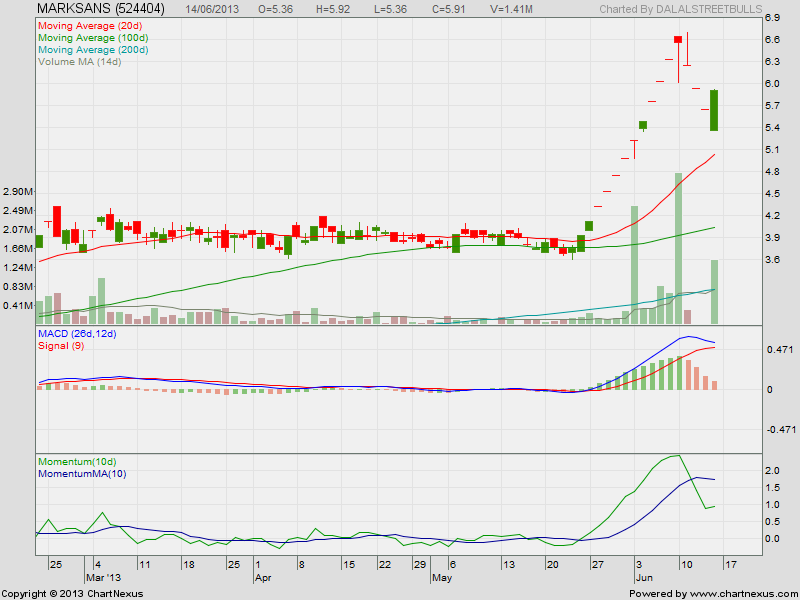The image size is (800, 600).
Task: Click the positive 0.471 MACD axis label
Action: click(x=781, y=349)
